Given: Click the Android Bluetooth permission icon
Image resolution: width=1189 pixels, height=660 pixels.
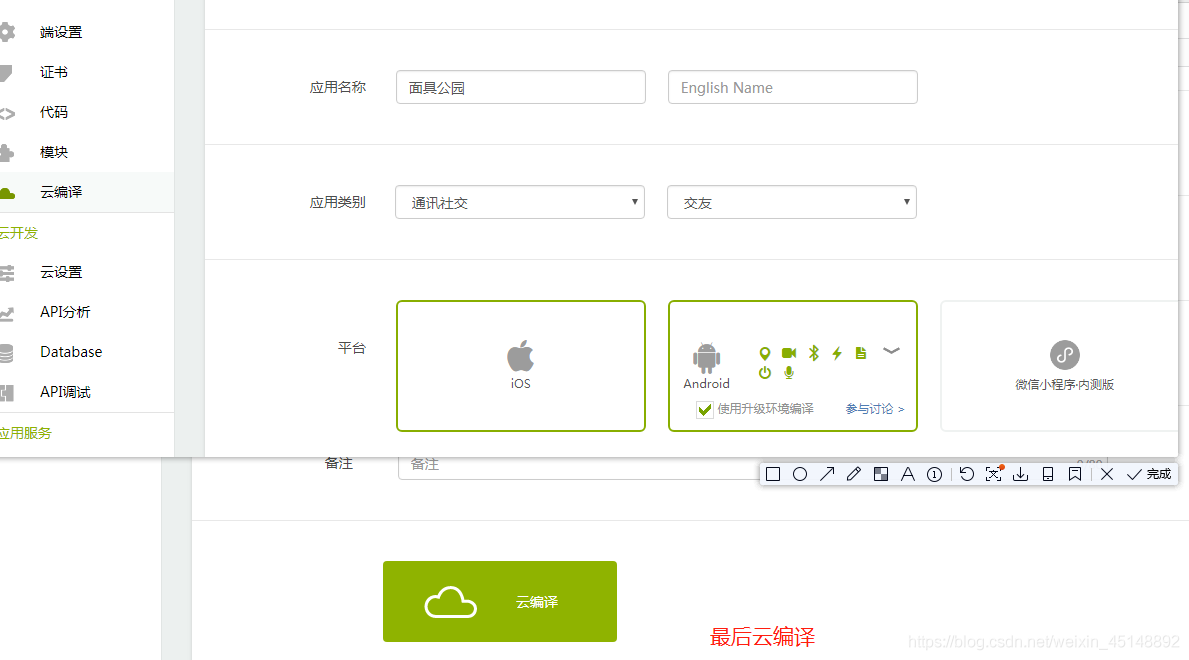Looking at the screenshot, I should pos(814,353).
